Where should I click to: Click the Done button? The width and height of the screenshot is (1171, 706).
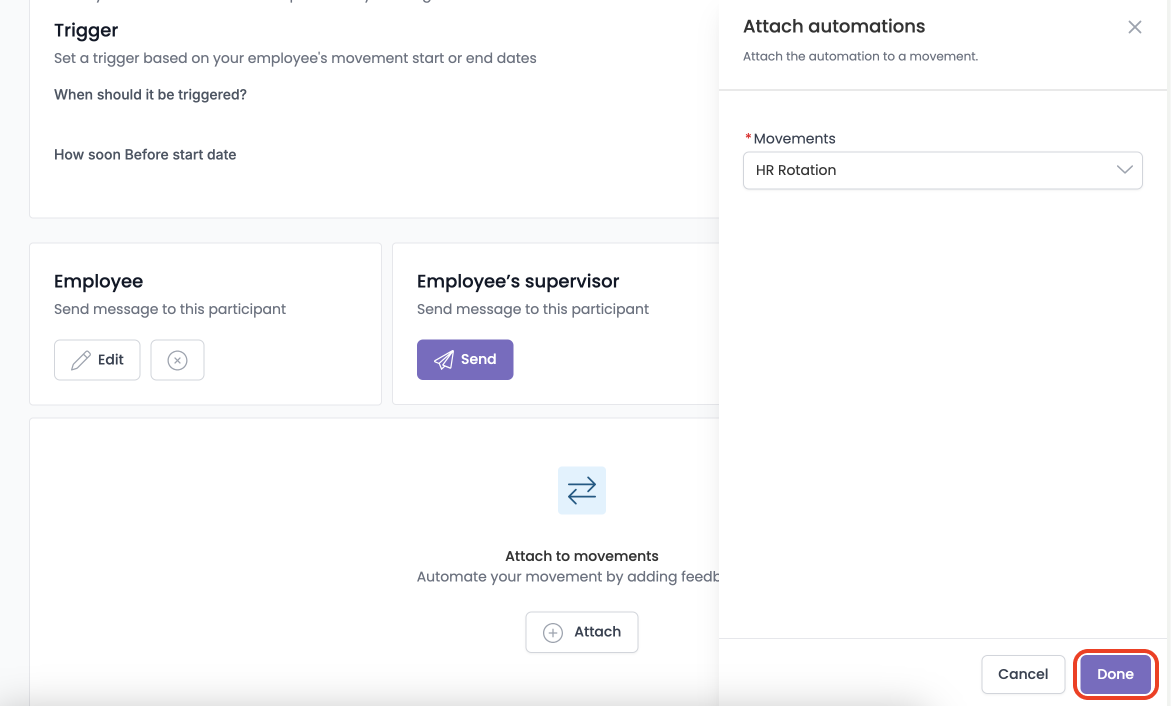tap(1115, 674)
